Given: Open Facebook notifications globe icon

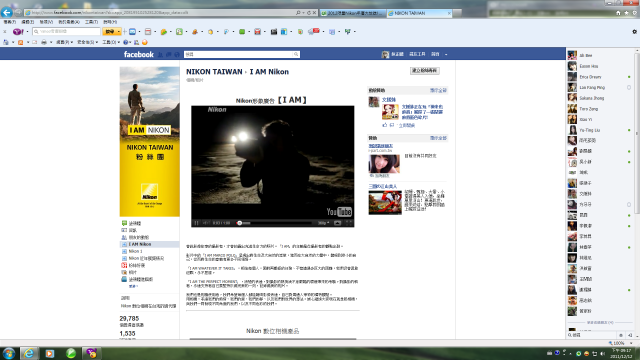Looking at the screenshot, I should coord(177,54).
